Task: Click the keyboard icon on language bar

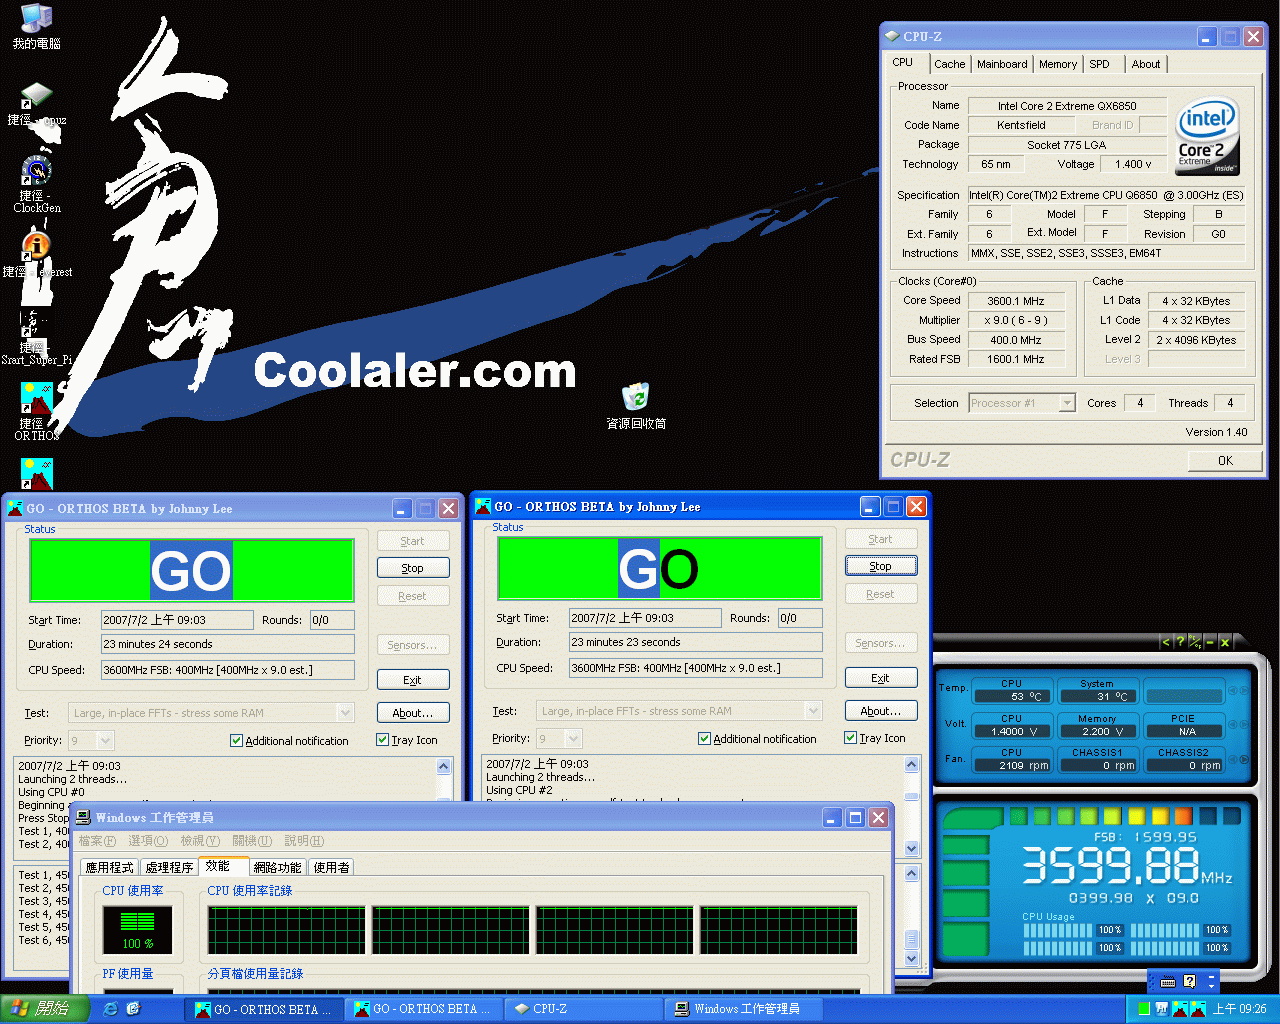Action: [x=1168, y=982]
